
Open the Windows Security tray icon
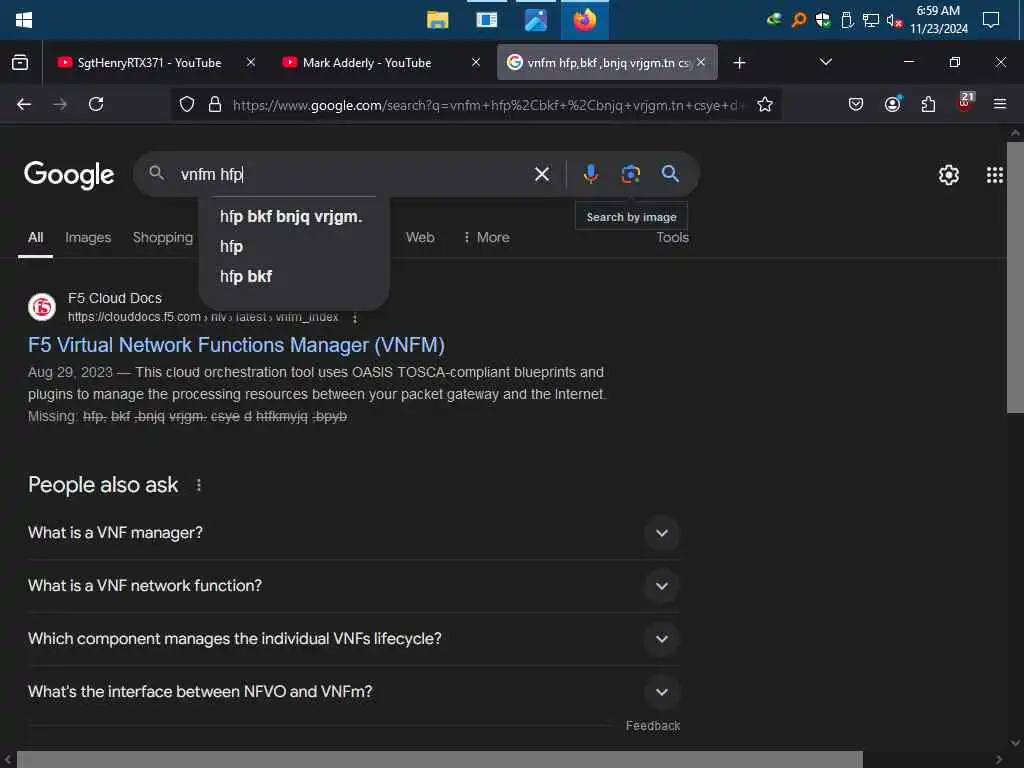coord(823,20)
